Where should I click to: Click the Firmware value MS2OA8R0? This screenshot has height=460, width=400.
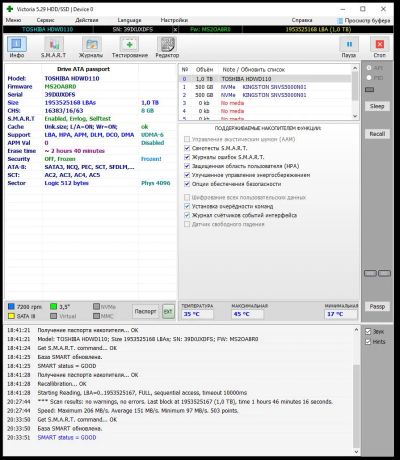point(60,87)
